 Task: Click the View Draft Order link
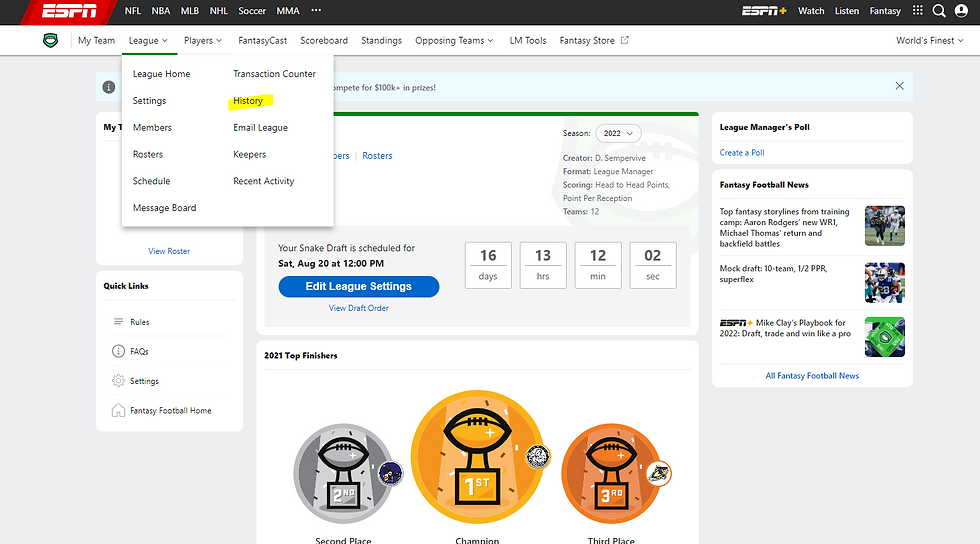coord(359,308)
